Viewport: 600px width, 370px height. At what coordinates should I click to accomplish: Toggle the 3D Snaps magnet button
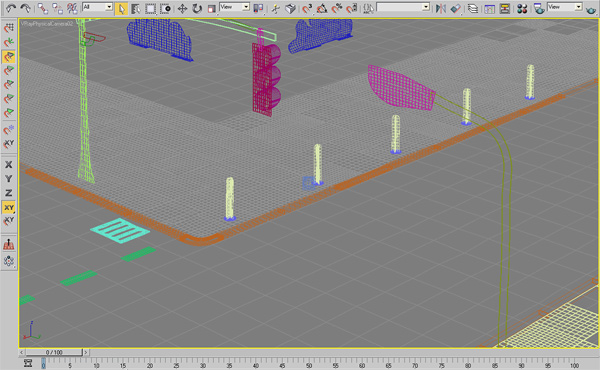tap(307, 8)
